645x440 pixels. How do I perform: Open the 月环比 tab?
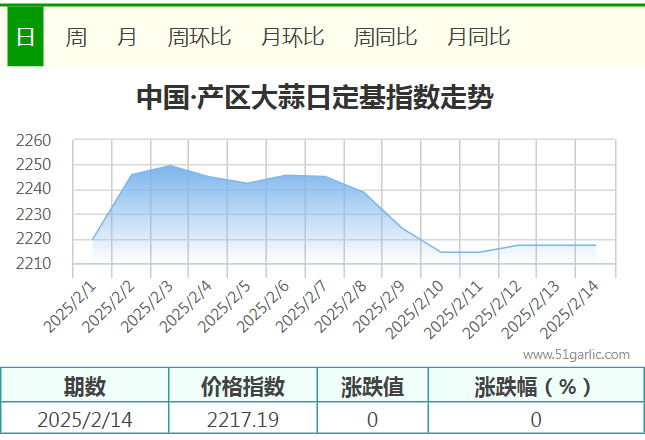293,37
